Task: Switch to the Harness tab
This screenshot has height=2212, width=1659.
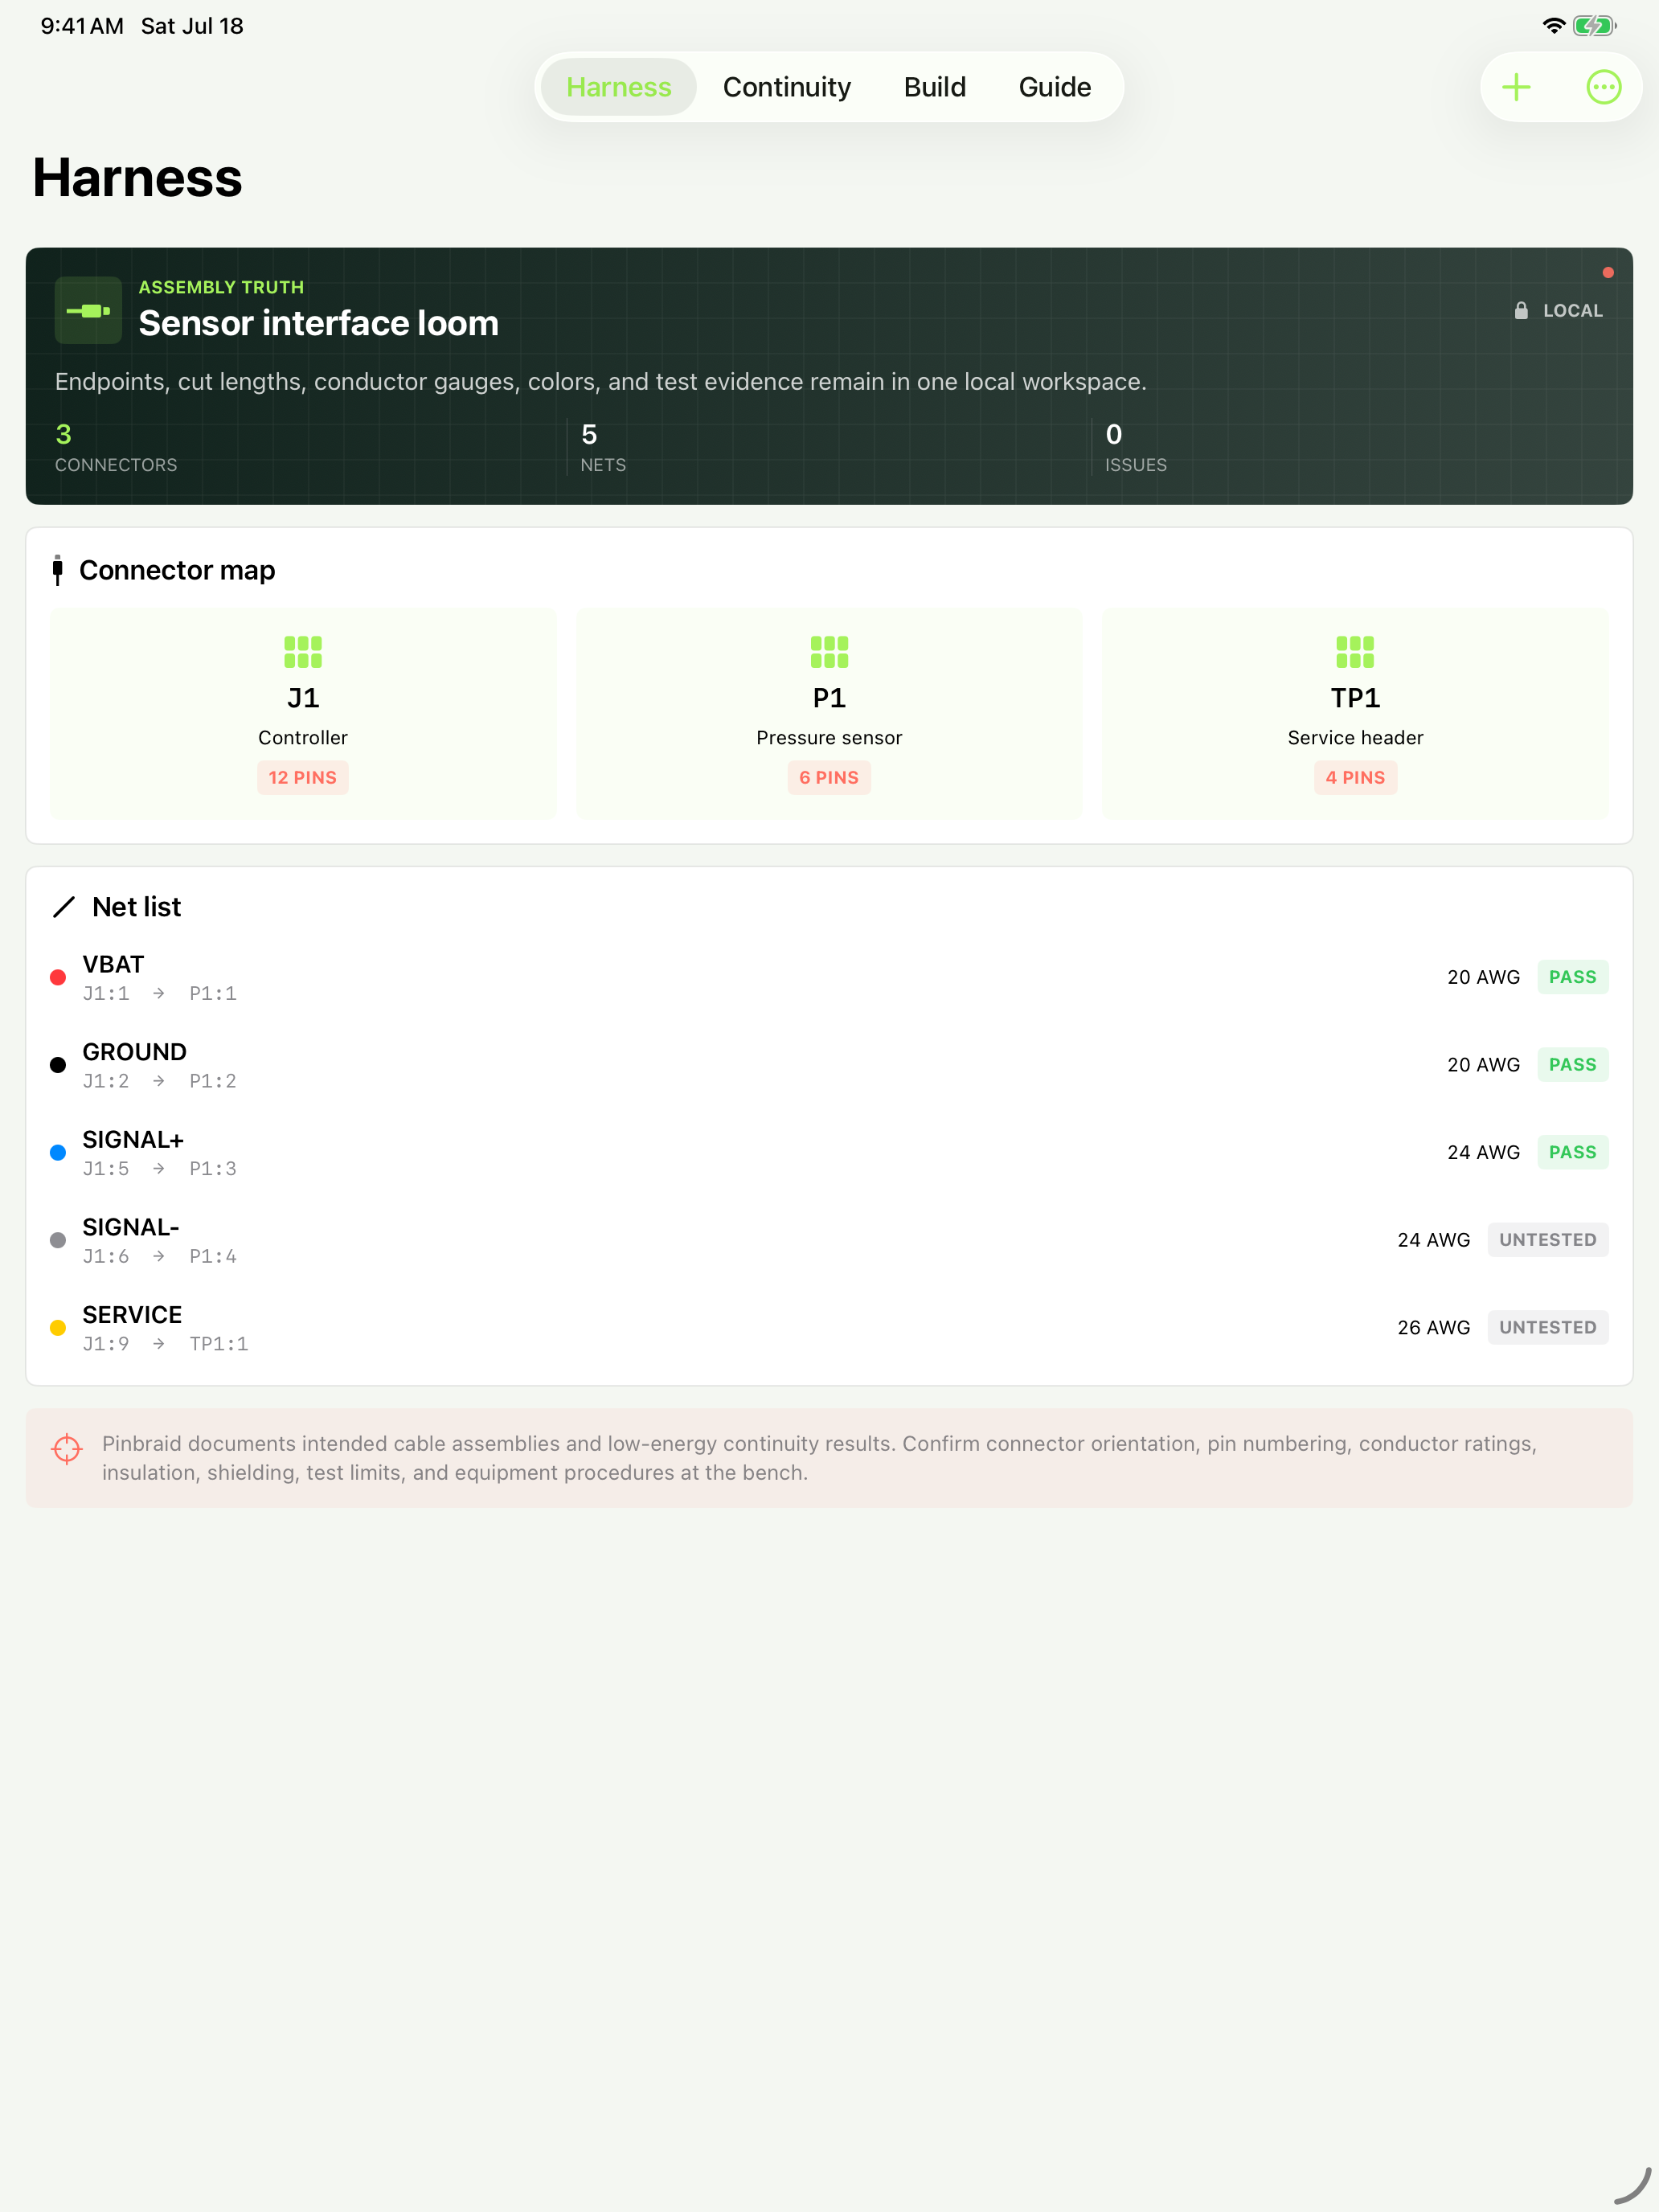Action: click(x=618, y=87)
